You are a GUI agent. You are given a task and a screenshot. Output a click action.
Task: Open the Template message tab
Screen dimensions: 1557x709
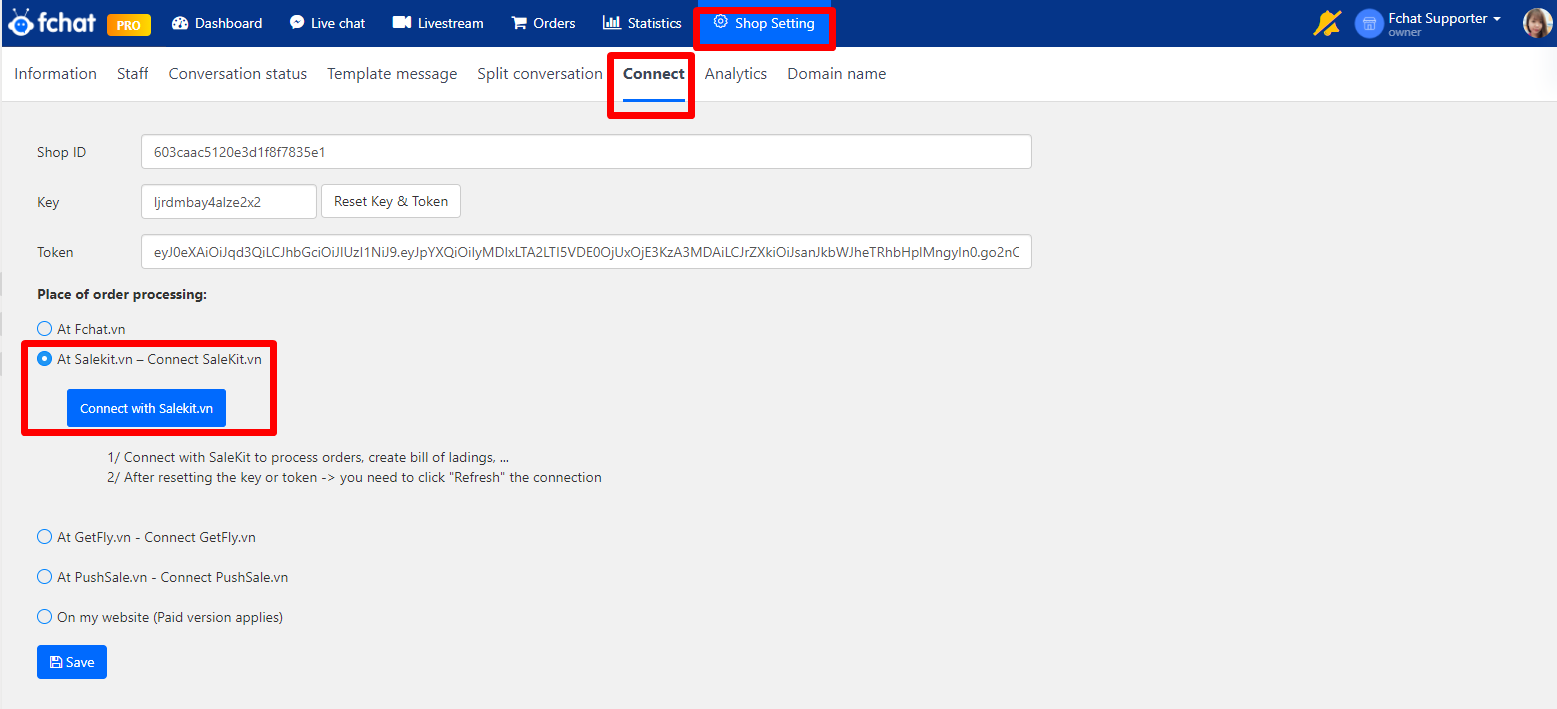coord(392,74)
